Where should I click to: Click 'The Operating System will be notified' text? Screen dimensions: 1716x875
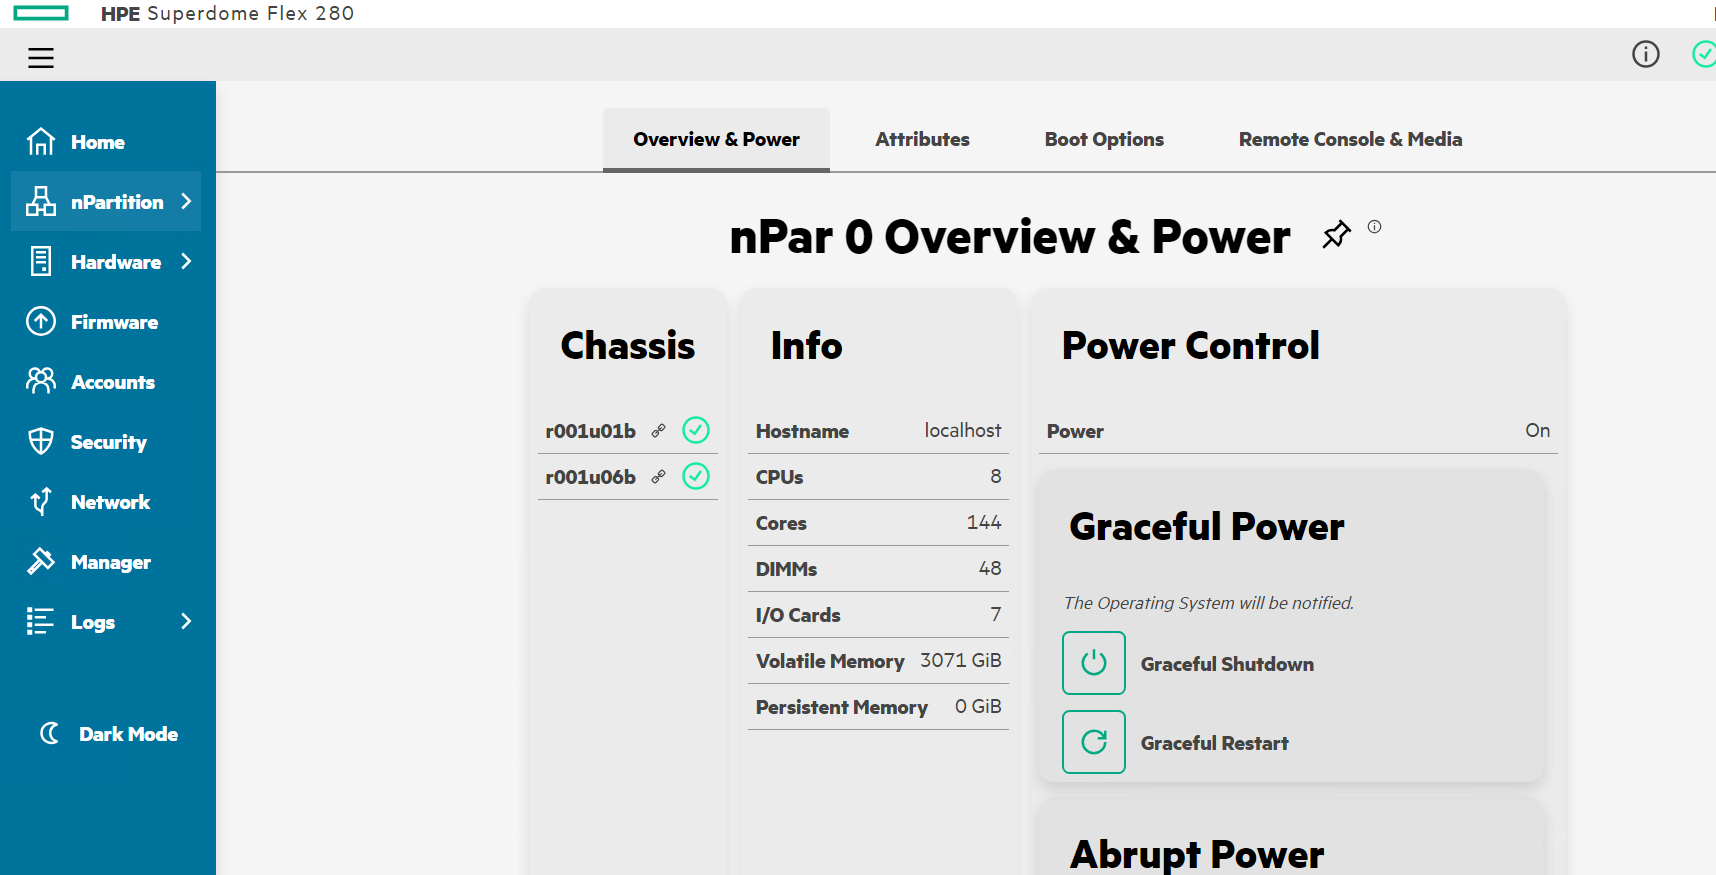tap(1209, 603)
